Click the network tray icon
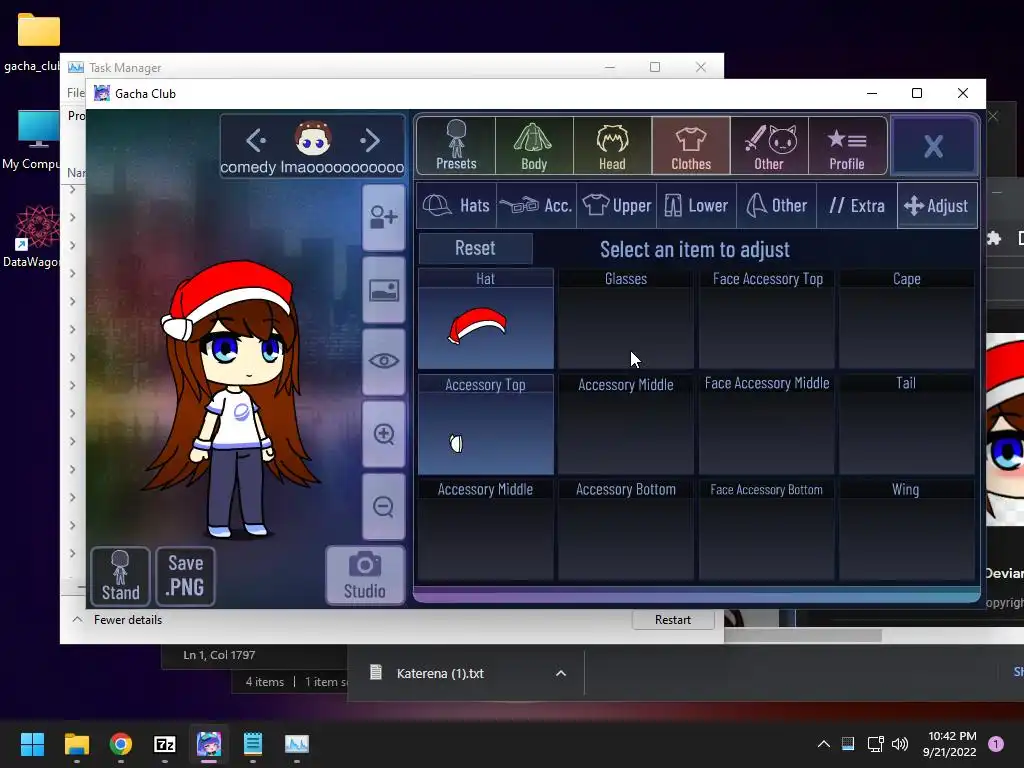The width and height of the screenshot is (1024, 768). (875, 744)
